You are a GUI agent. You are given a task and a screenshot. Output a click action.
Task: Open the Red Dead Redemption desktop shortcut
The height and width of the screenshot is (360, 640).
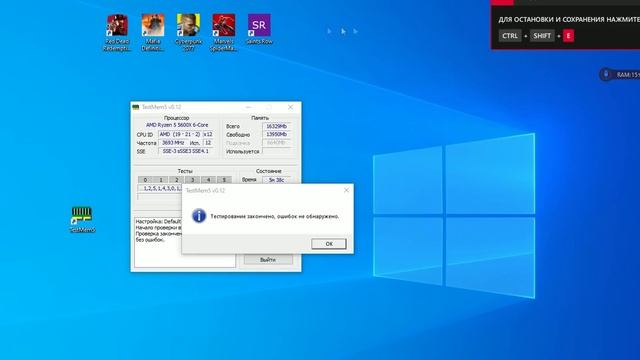point(117,32)
